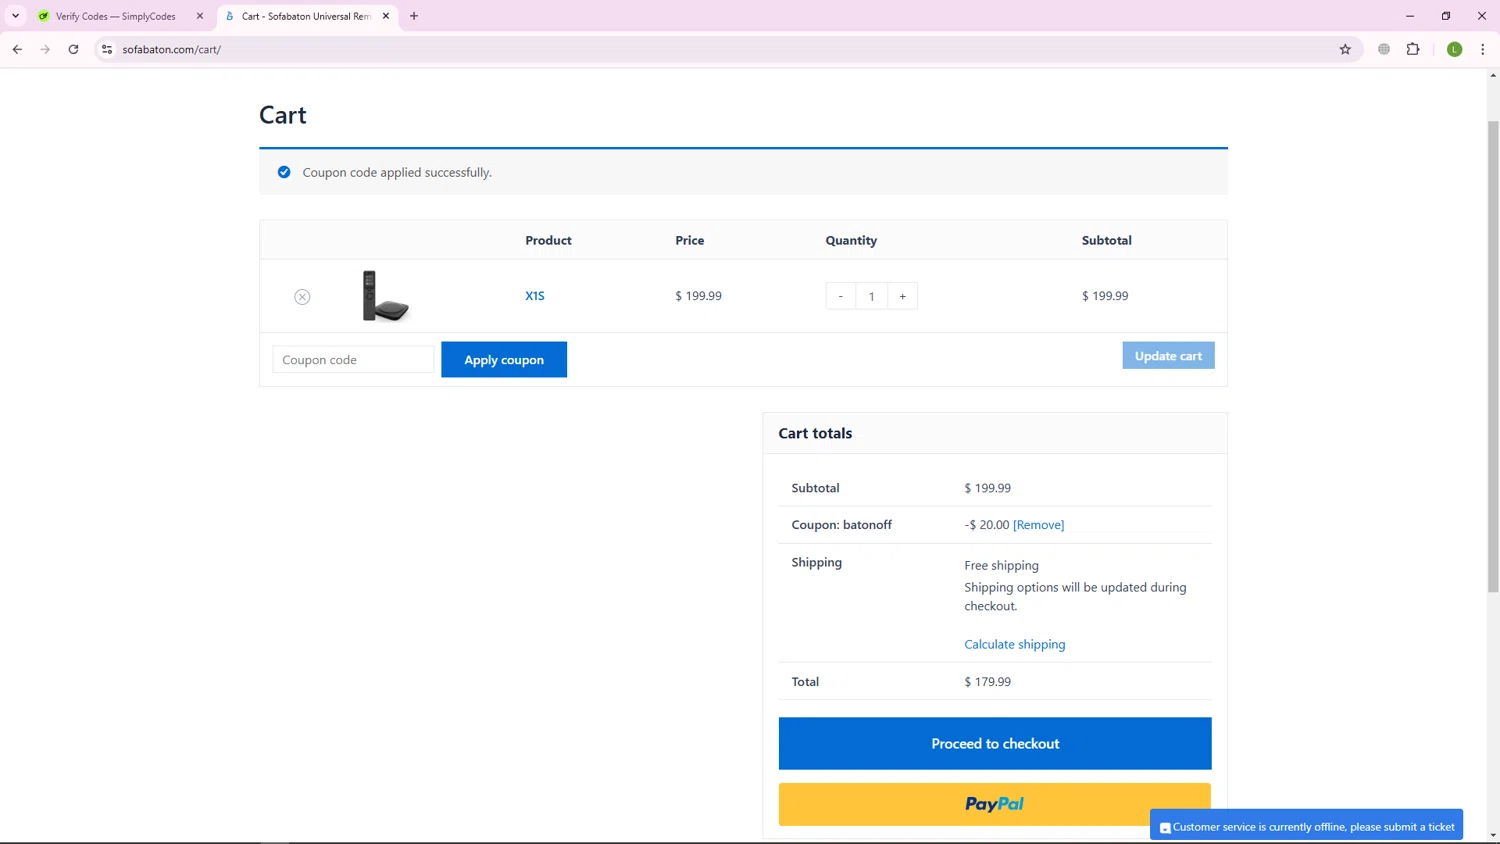Click the $ 179.99 total value
Viewport: 1500px width, 844px height.
pyautogui.click(x=987, y=682)
